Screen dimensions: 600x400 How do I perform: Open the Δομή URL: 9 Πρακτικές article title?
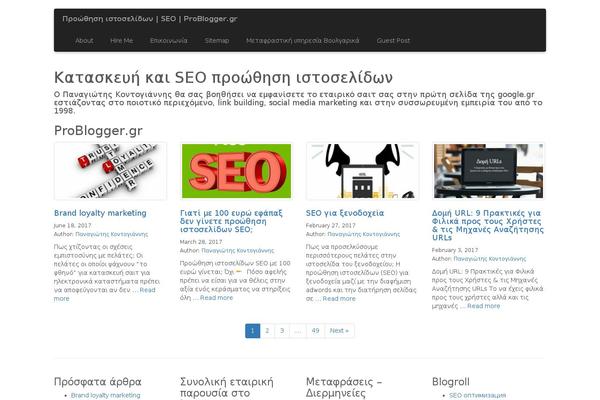coord(488,225)
